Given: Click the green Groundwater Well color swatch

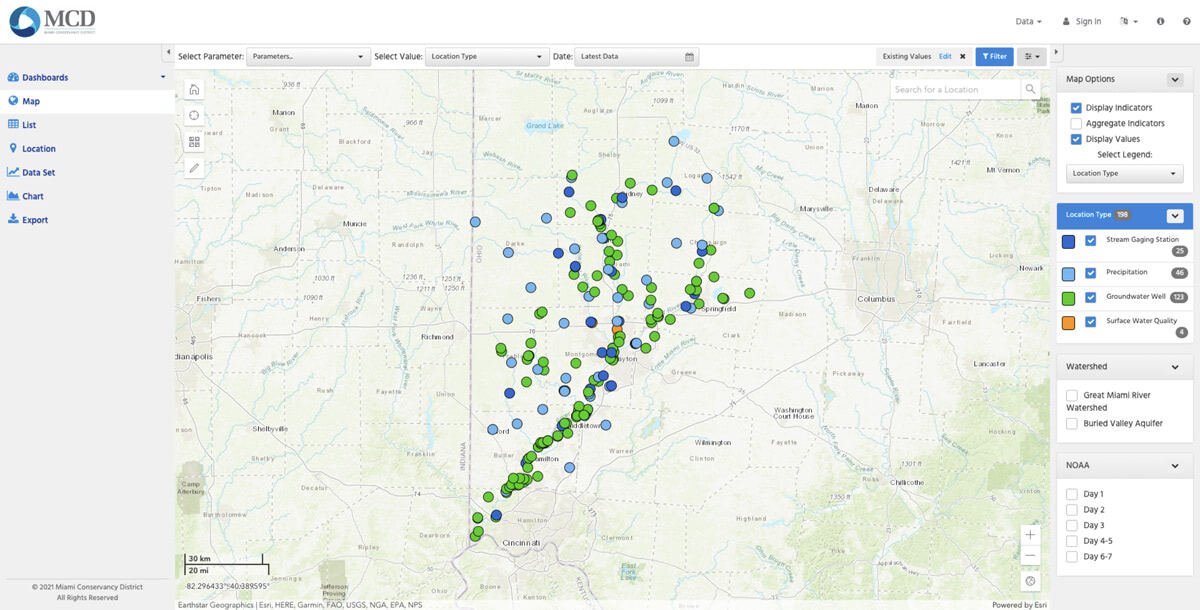Looking at the screenshot, I should point(1068,297).
